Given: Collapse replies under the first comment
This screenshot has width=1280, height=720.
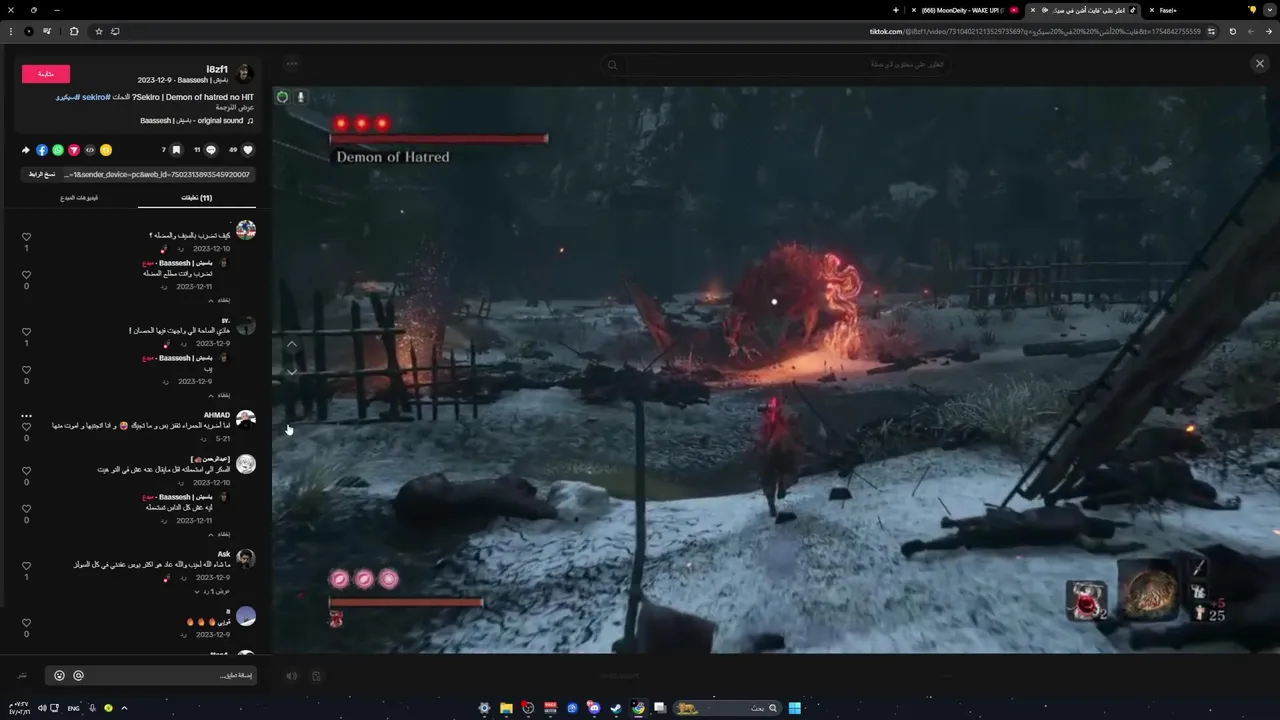Looking at the screenshot, I should [221, 300].
